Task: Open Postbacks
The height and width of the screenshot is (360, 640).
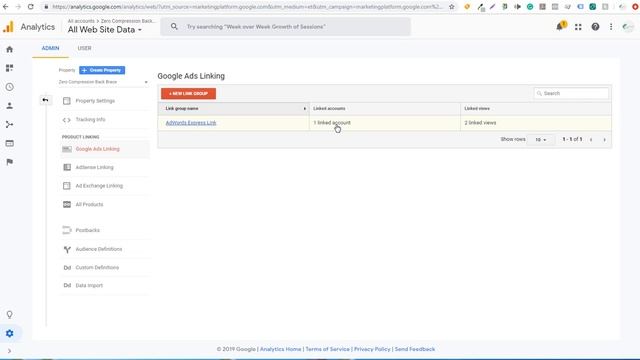Action: pos(87,230)
